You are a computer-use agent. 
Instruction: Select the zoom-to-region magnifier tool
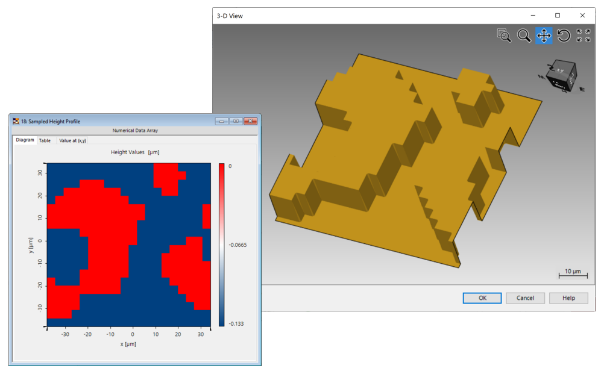pyautogui.click(x=504, y=35)
